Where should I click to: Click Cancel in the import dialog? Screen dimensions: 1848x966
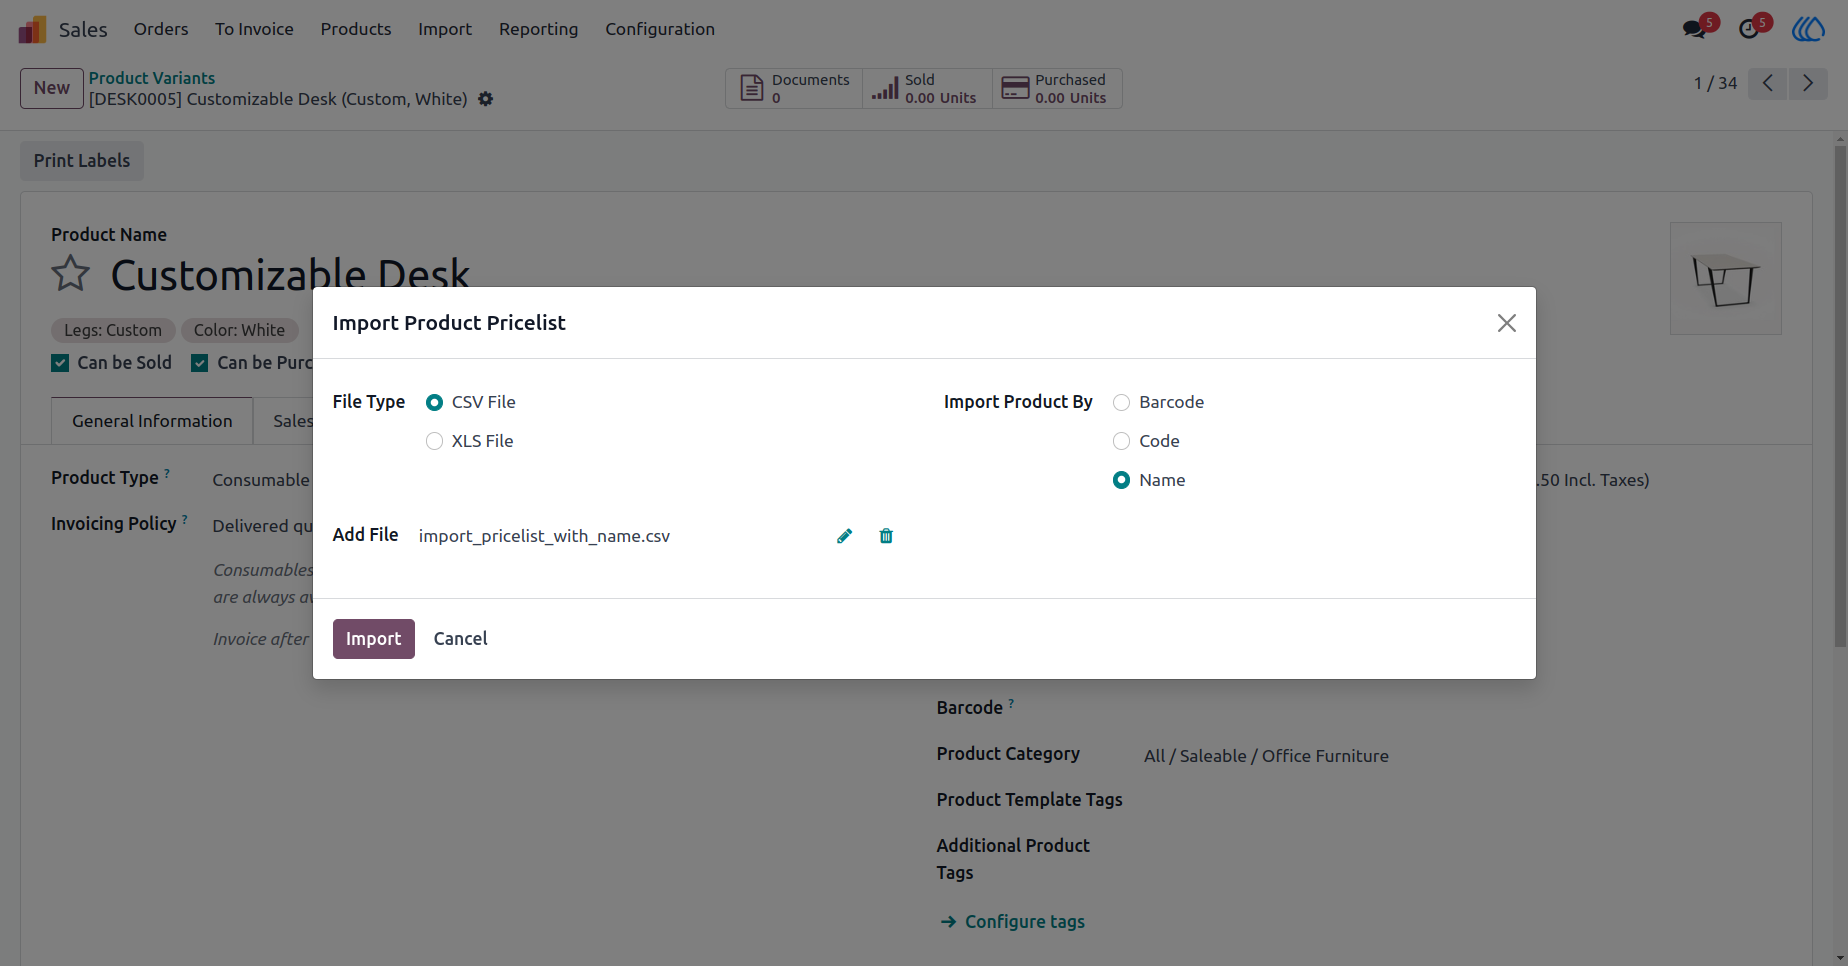tap(460, 639)
